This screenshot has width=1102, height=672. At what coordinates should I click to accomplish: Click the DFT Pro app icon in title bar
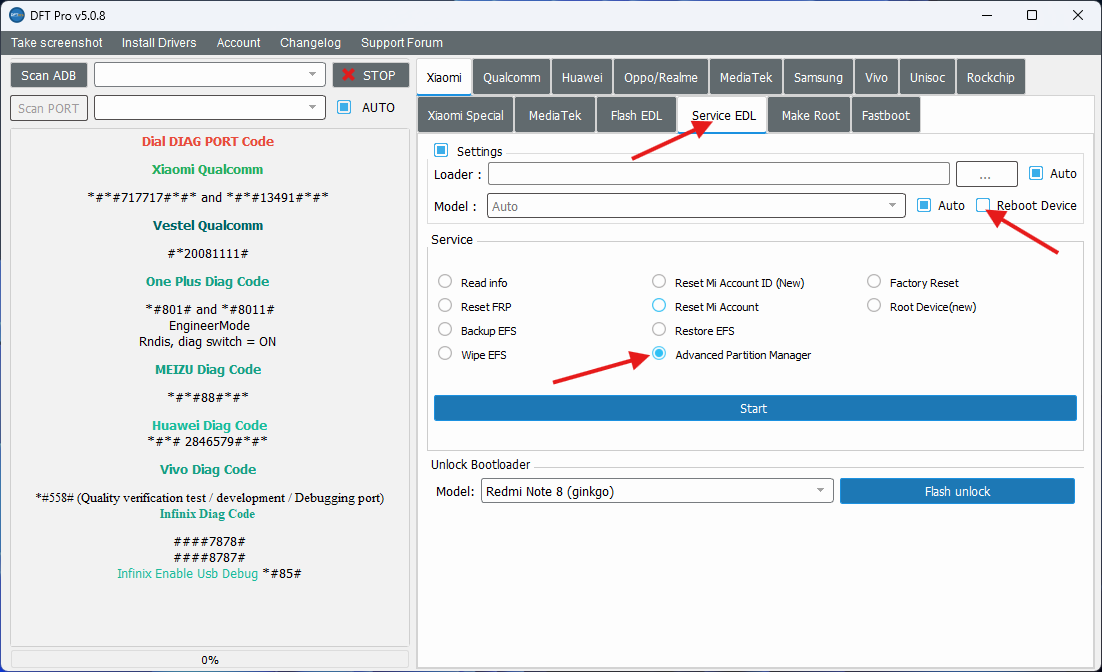[x=17, y=15]
